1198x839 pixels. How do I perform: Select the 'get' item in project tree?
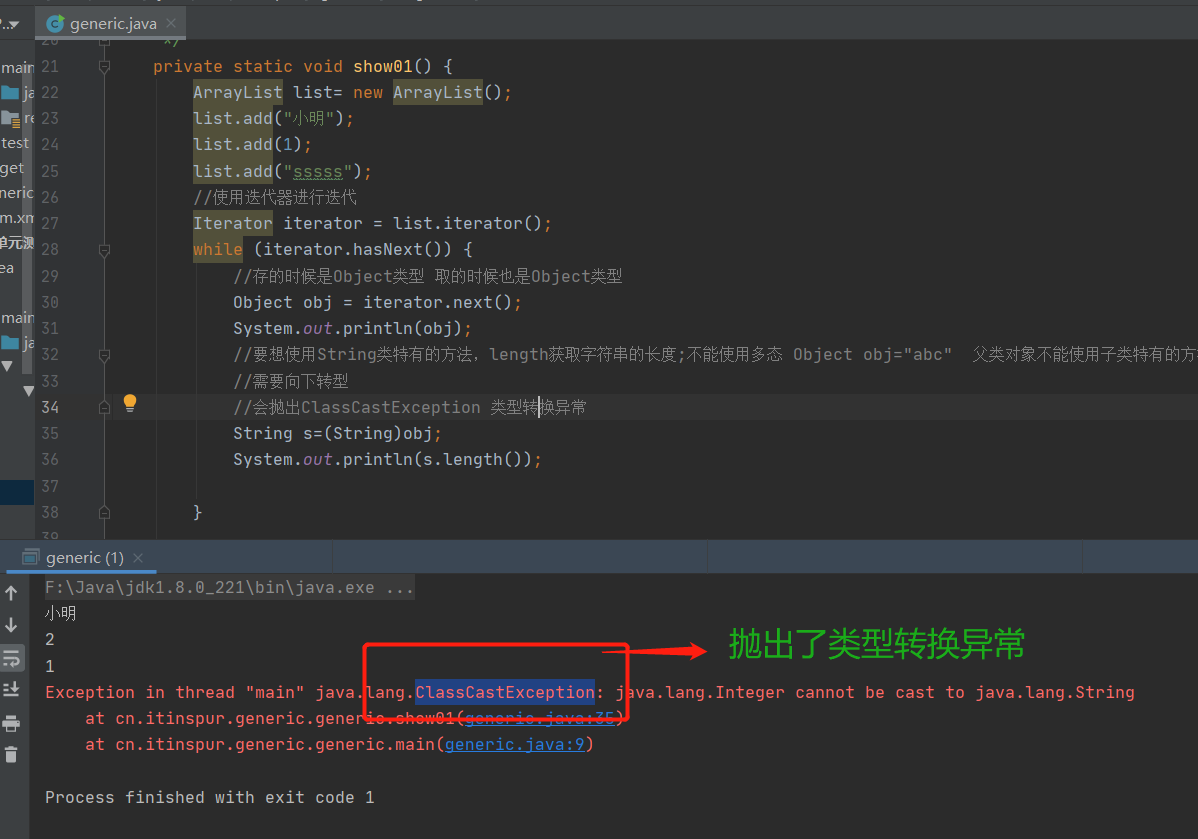(12, 168)
